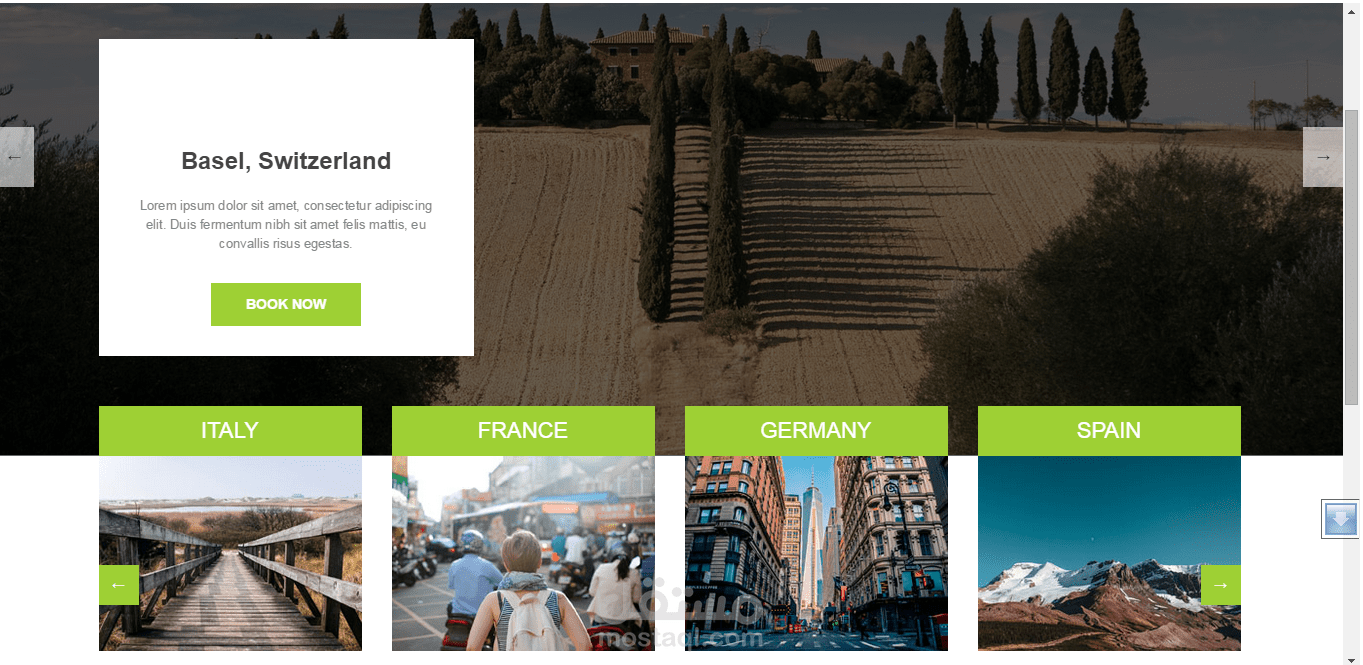Image resolution: width=1363 pixels, height=665 pixels.
Task: Click the Basel, Switzerland heading
Action: (x=286, y=161)
